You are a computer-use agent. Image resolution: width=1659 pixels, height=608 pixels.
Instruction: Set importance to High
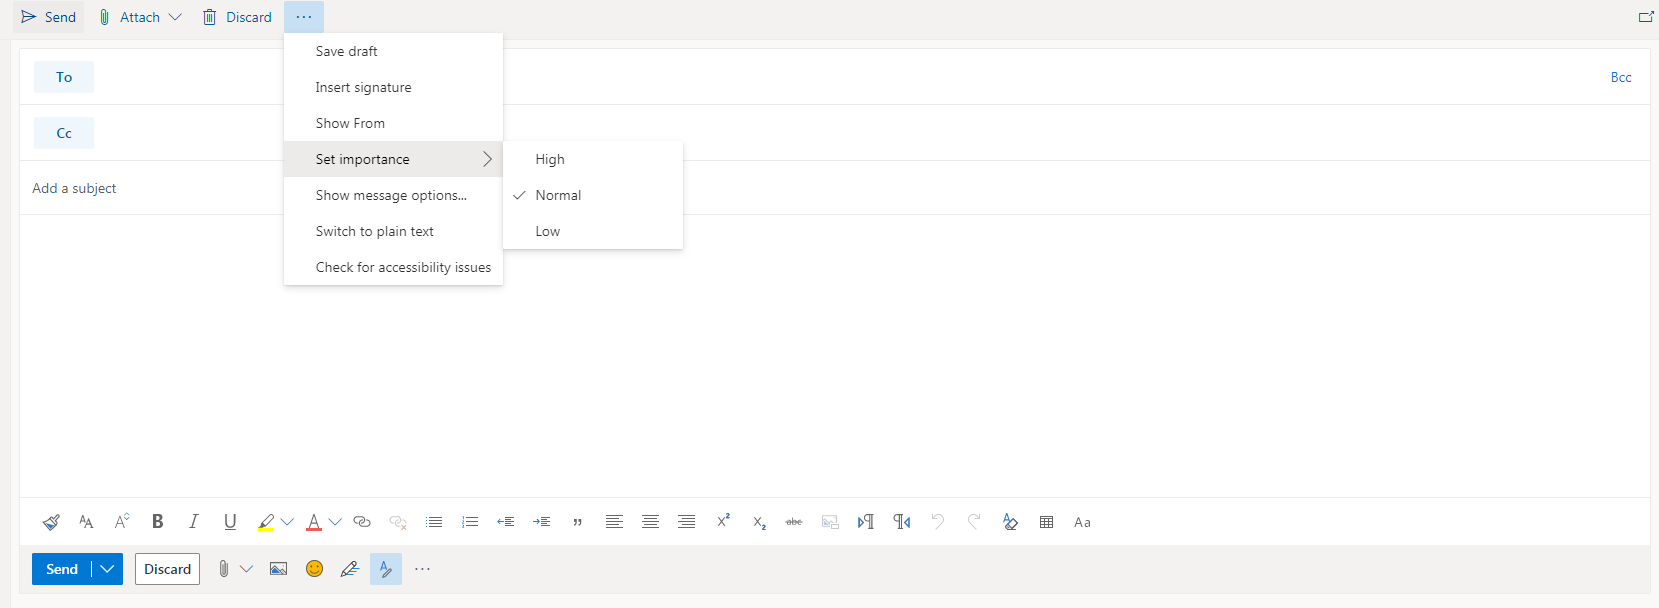point(550,159)
